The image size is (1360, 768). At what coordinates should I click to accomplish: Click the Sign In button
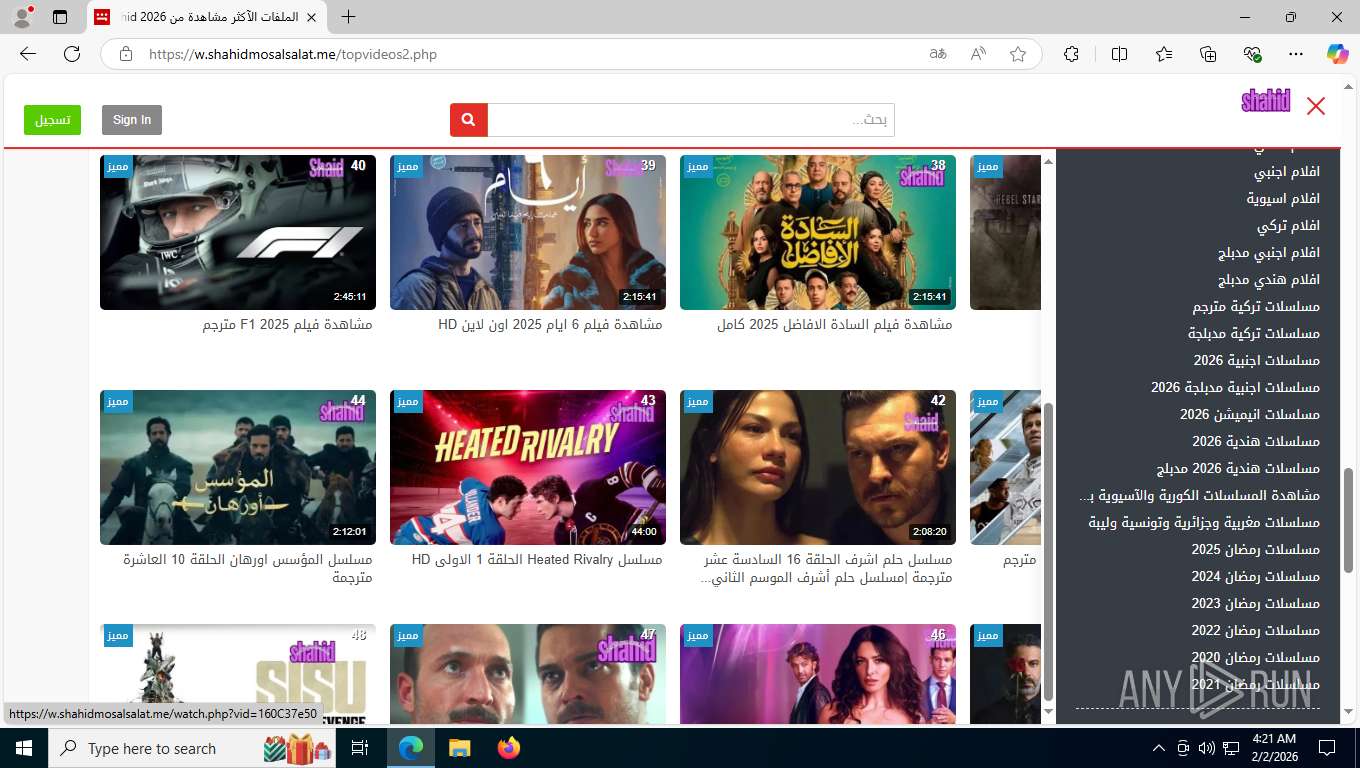132,120
